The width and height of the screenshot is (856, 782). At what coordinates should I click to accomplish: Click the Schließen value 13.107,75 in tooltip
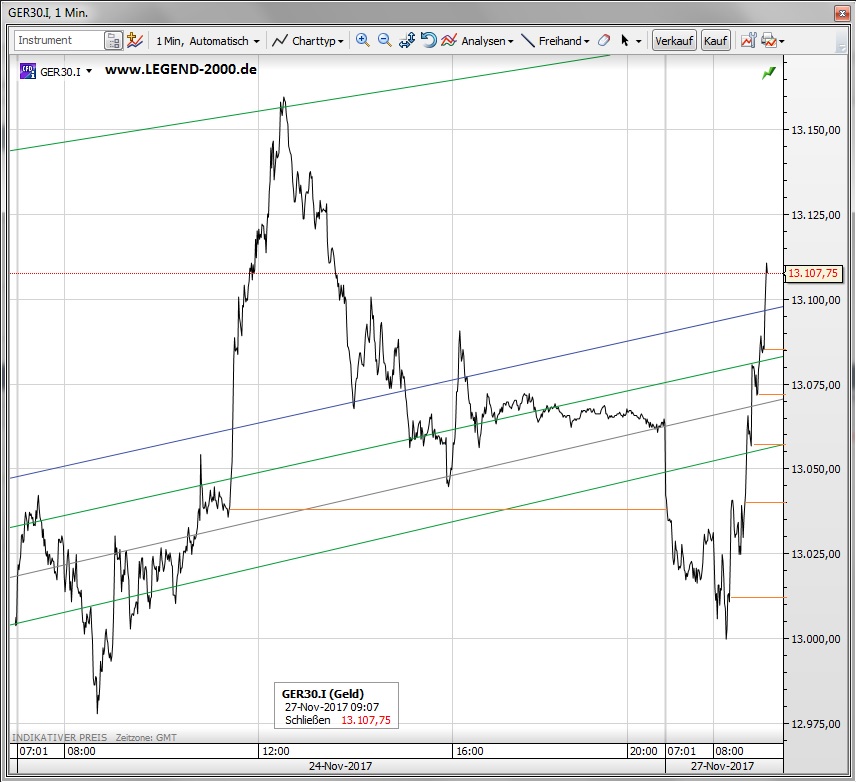366,720
